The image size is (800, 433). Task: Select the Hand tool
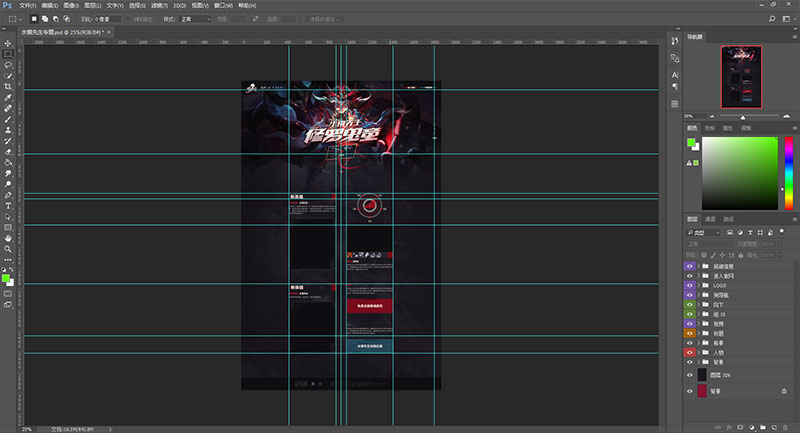pyautogui.click(x=8, y=238)
